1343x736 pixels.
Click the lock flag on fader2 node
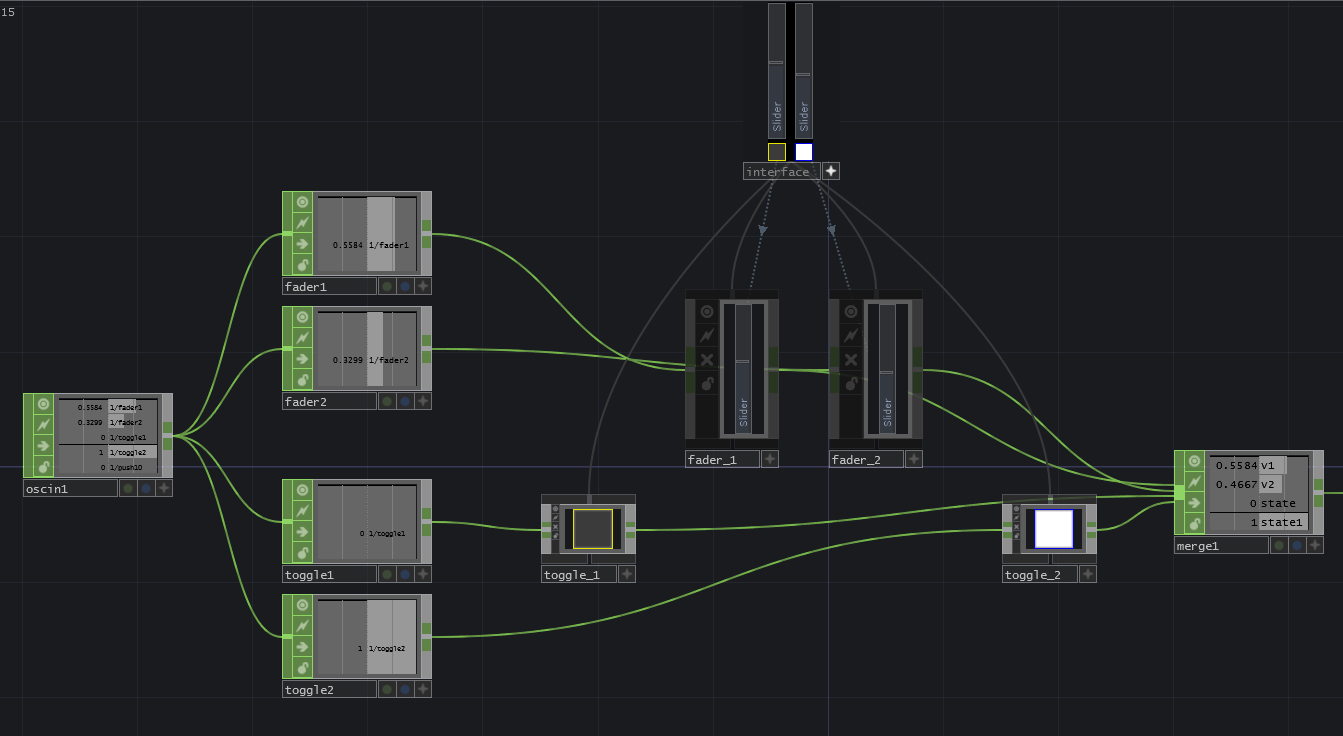pyautogui.click(x=302, y=380)
